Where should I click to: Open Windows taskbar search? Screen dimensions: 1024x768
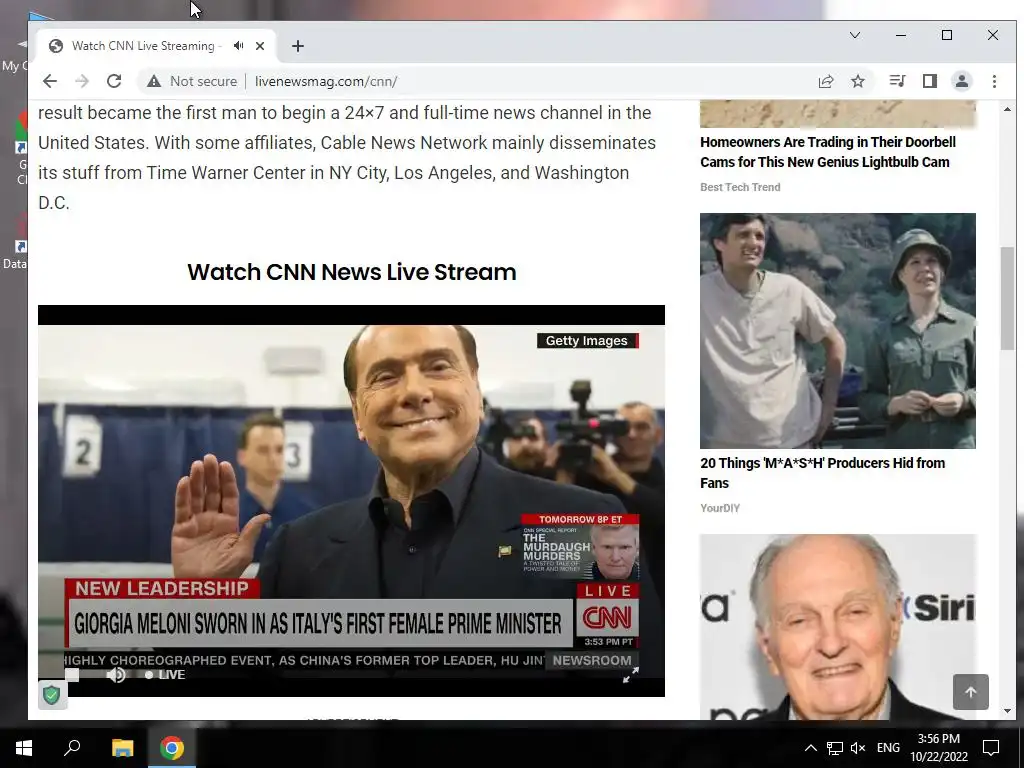(72, 747)
